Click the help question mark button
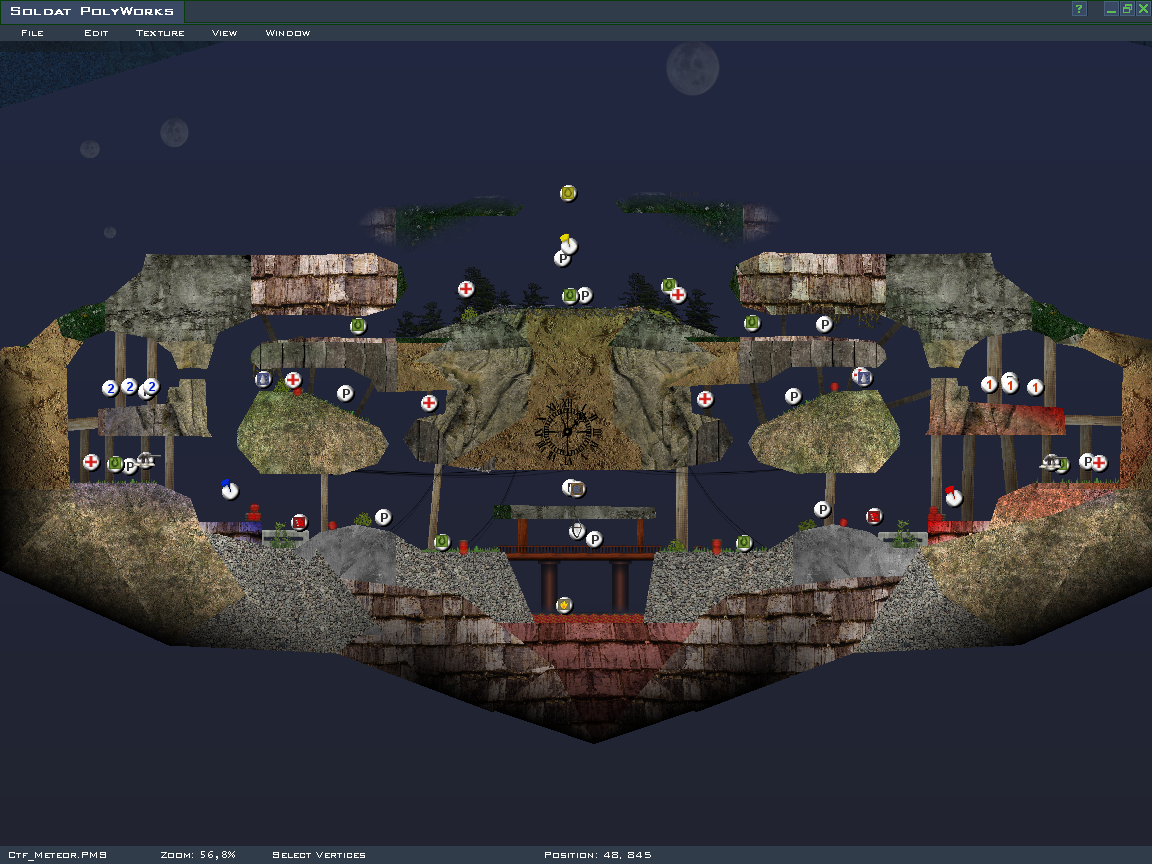This screenshot has width=1152, height=864. [x=1079, y=9]
